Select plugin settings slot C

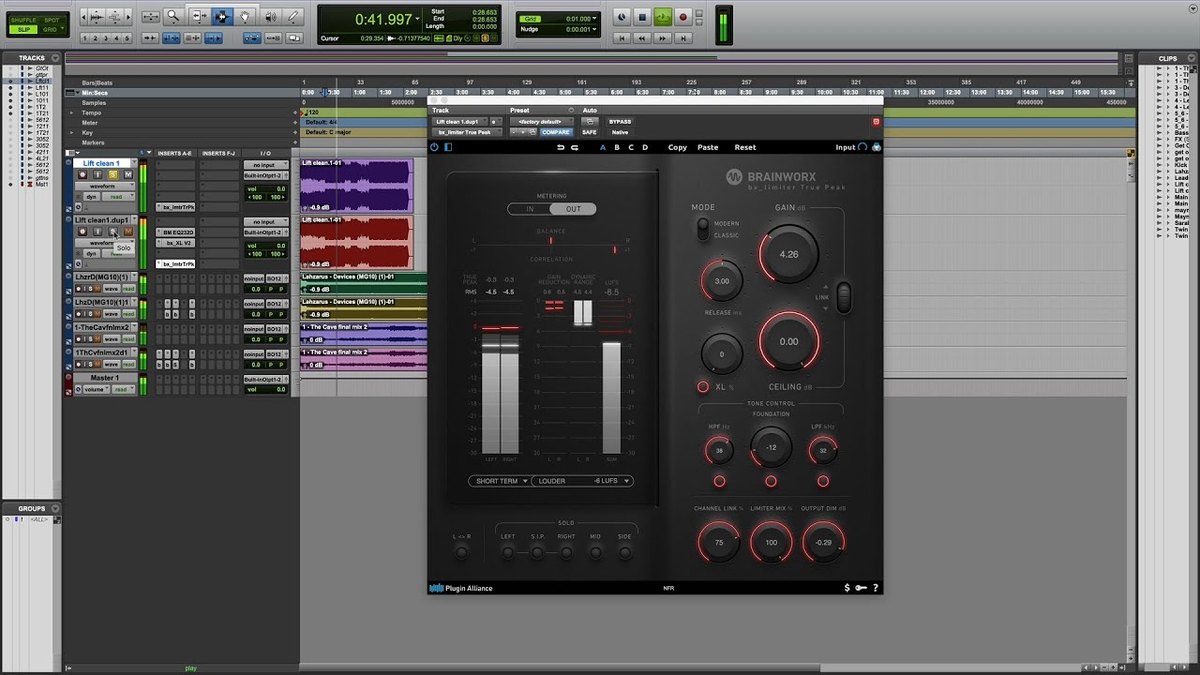coord(631,147)
